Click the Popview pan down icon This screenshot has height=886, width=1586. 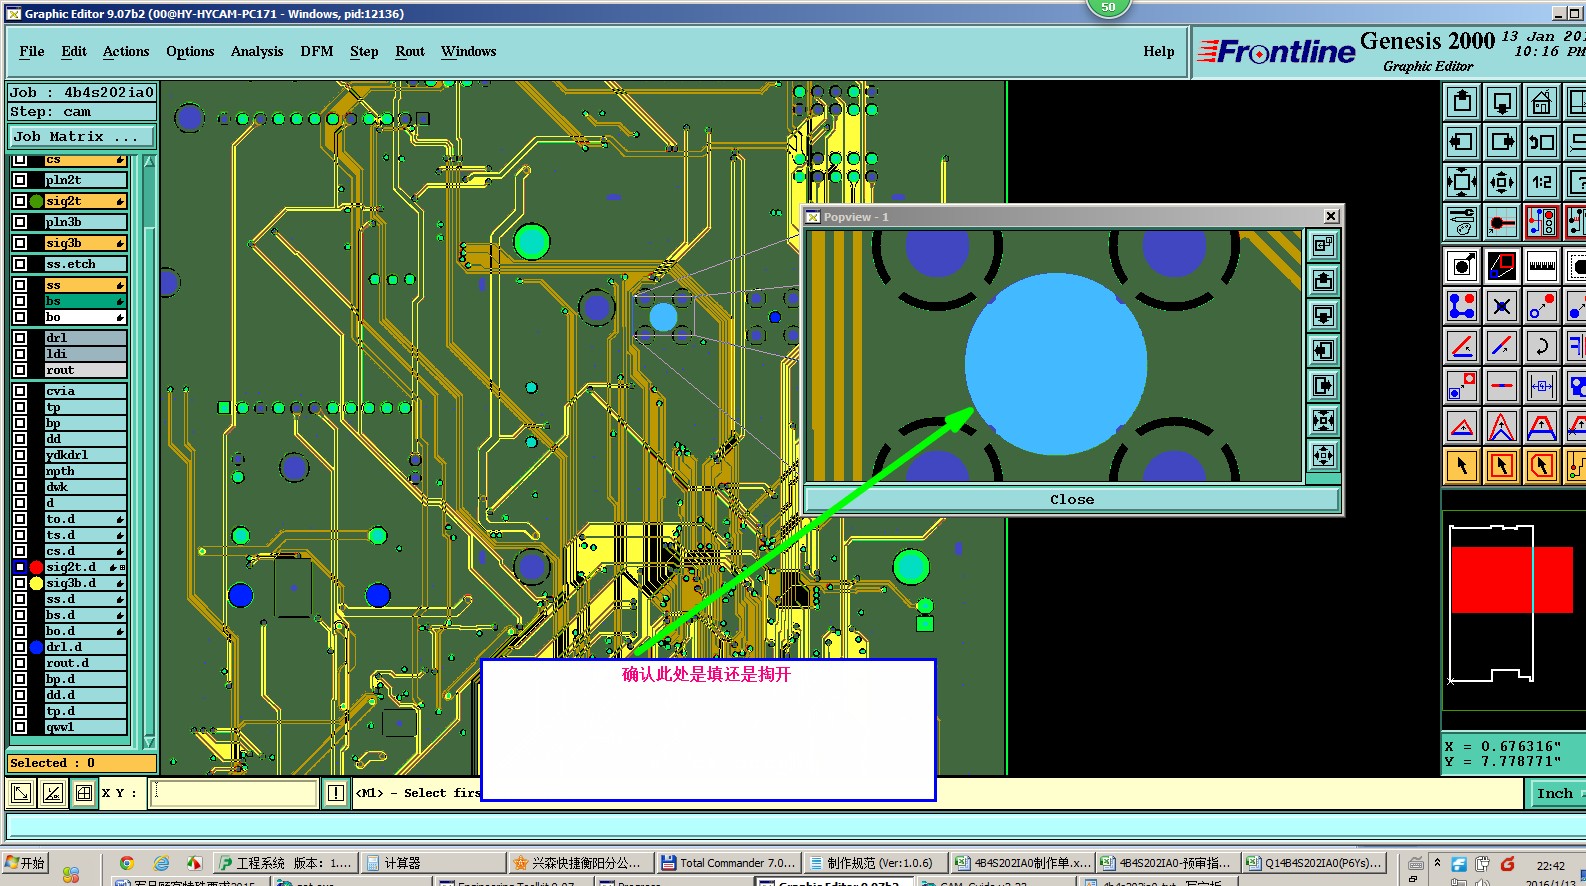[x=1323, y=316]
